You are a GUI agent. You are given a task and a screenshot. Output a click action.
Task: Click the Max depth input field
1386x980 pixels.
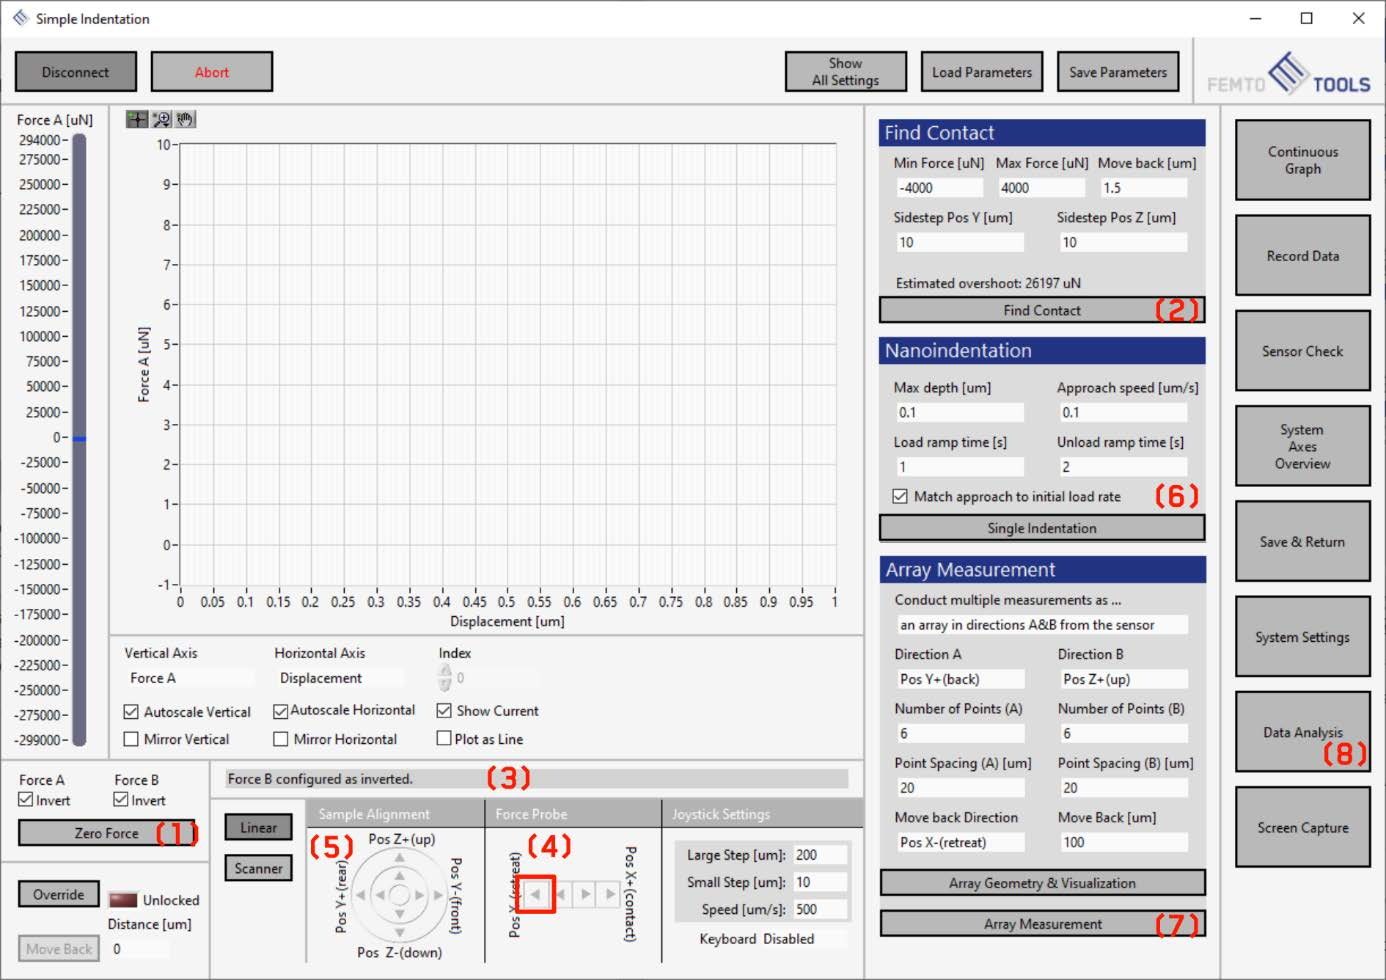tap(959, 412)
